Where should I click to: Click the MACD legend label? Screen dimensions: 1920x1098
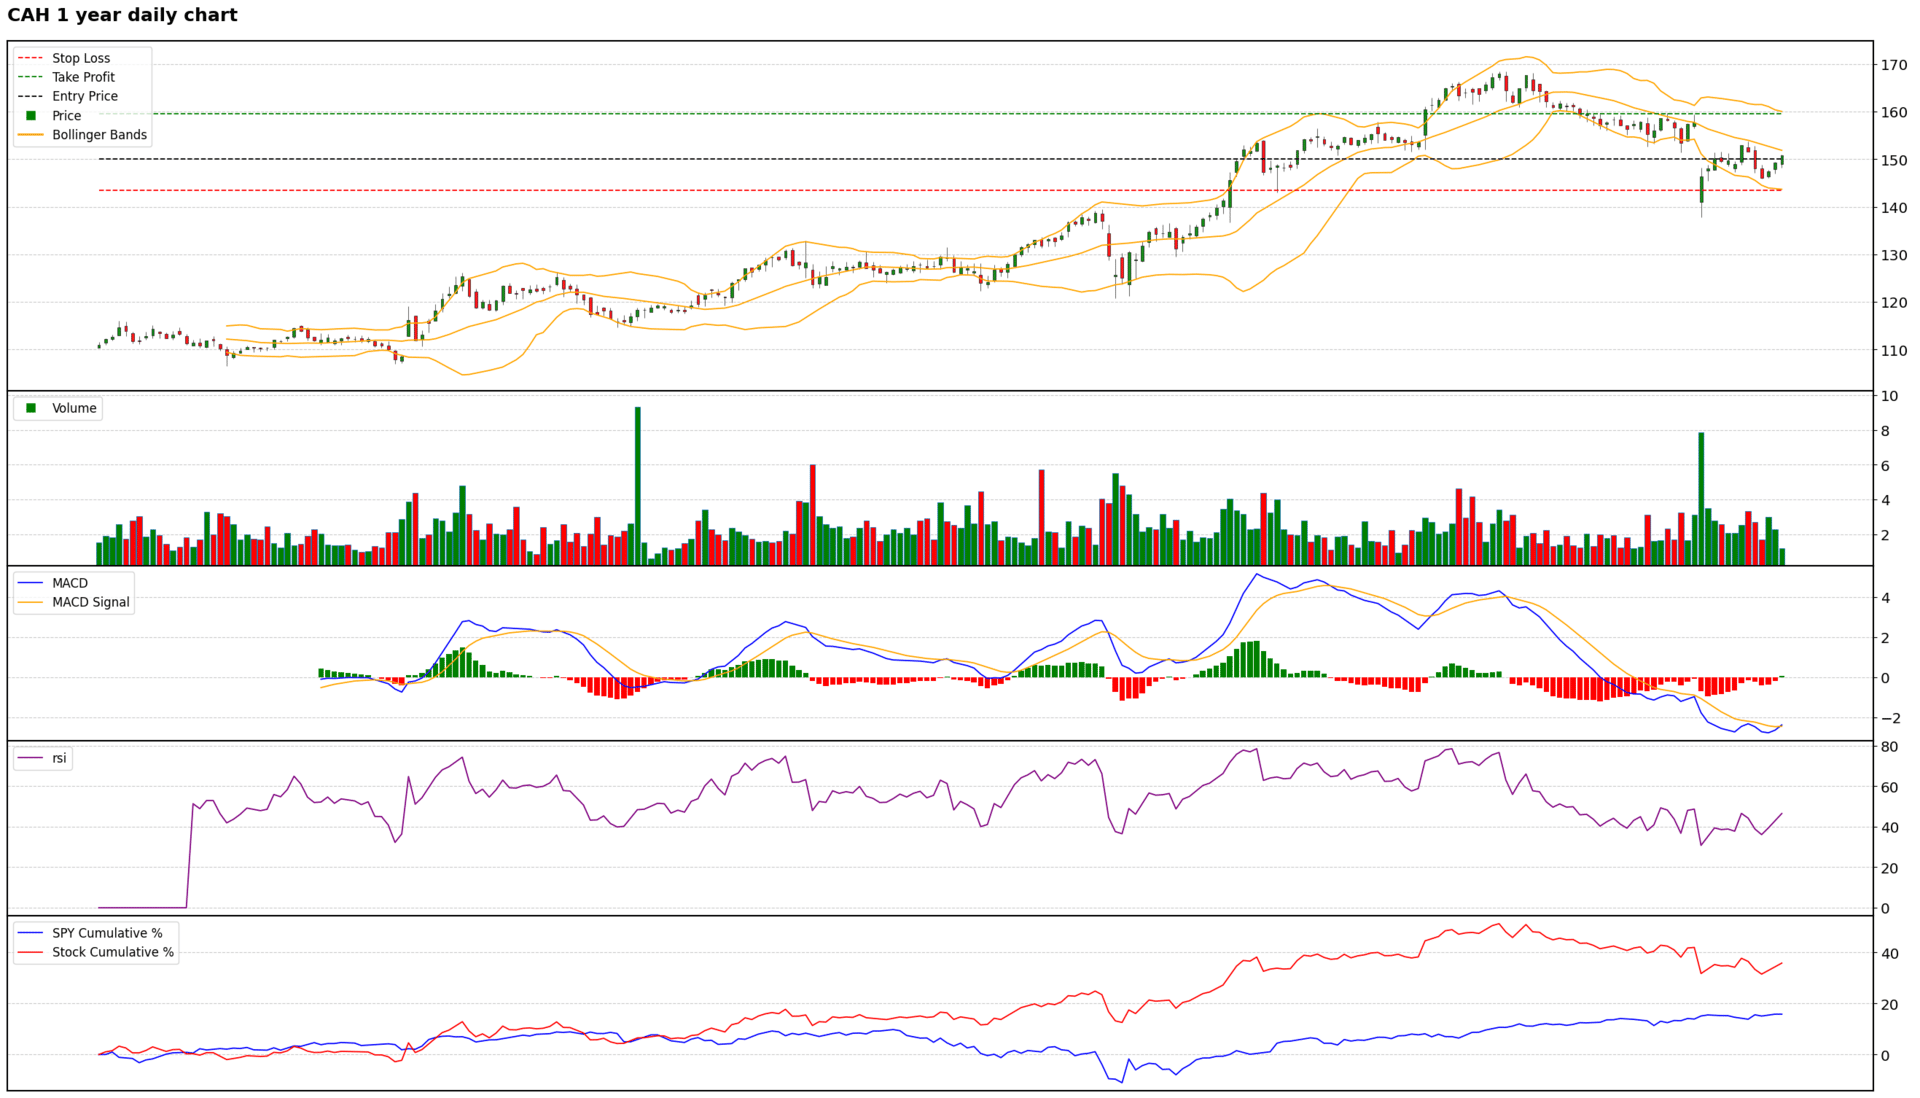coord(70,583)
